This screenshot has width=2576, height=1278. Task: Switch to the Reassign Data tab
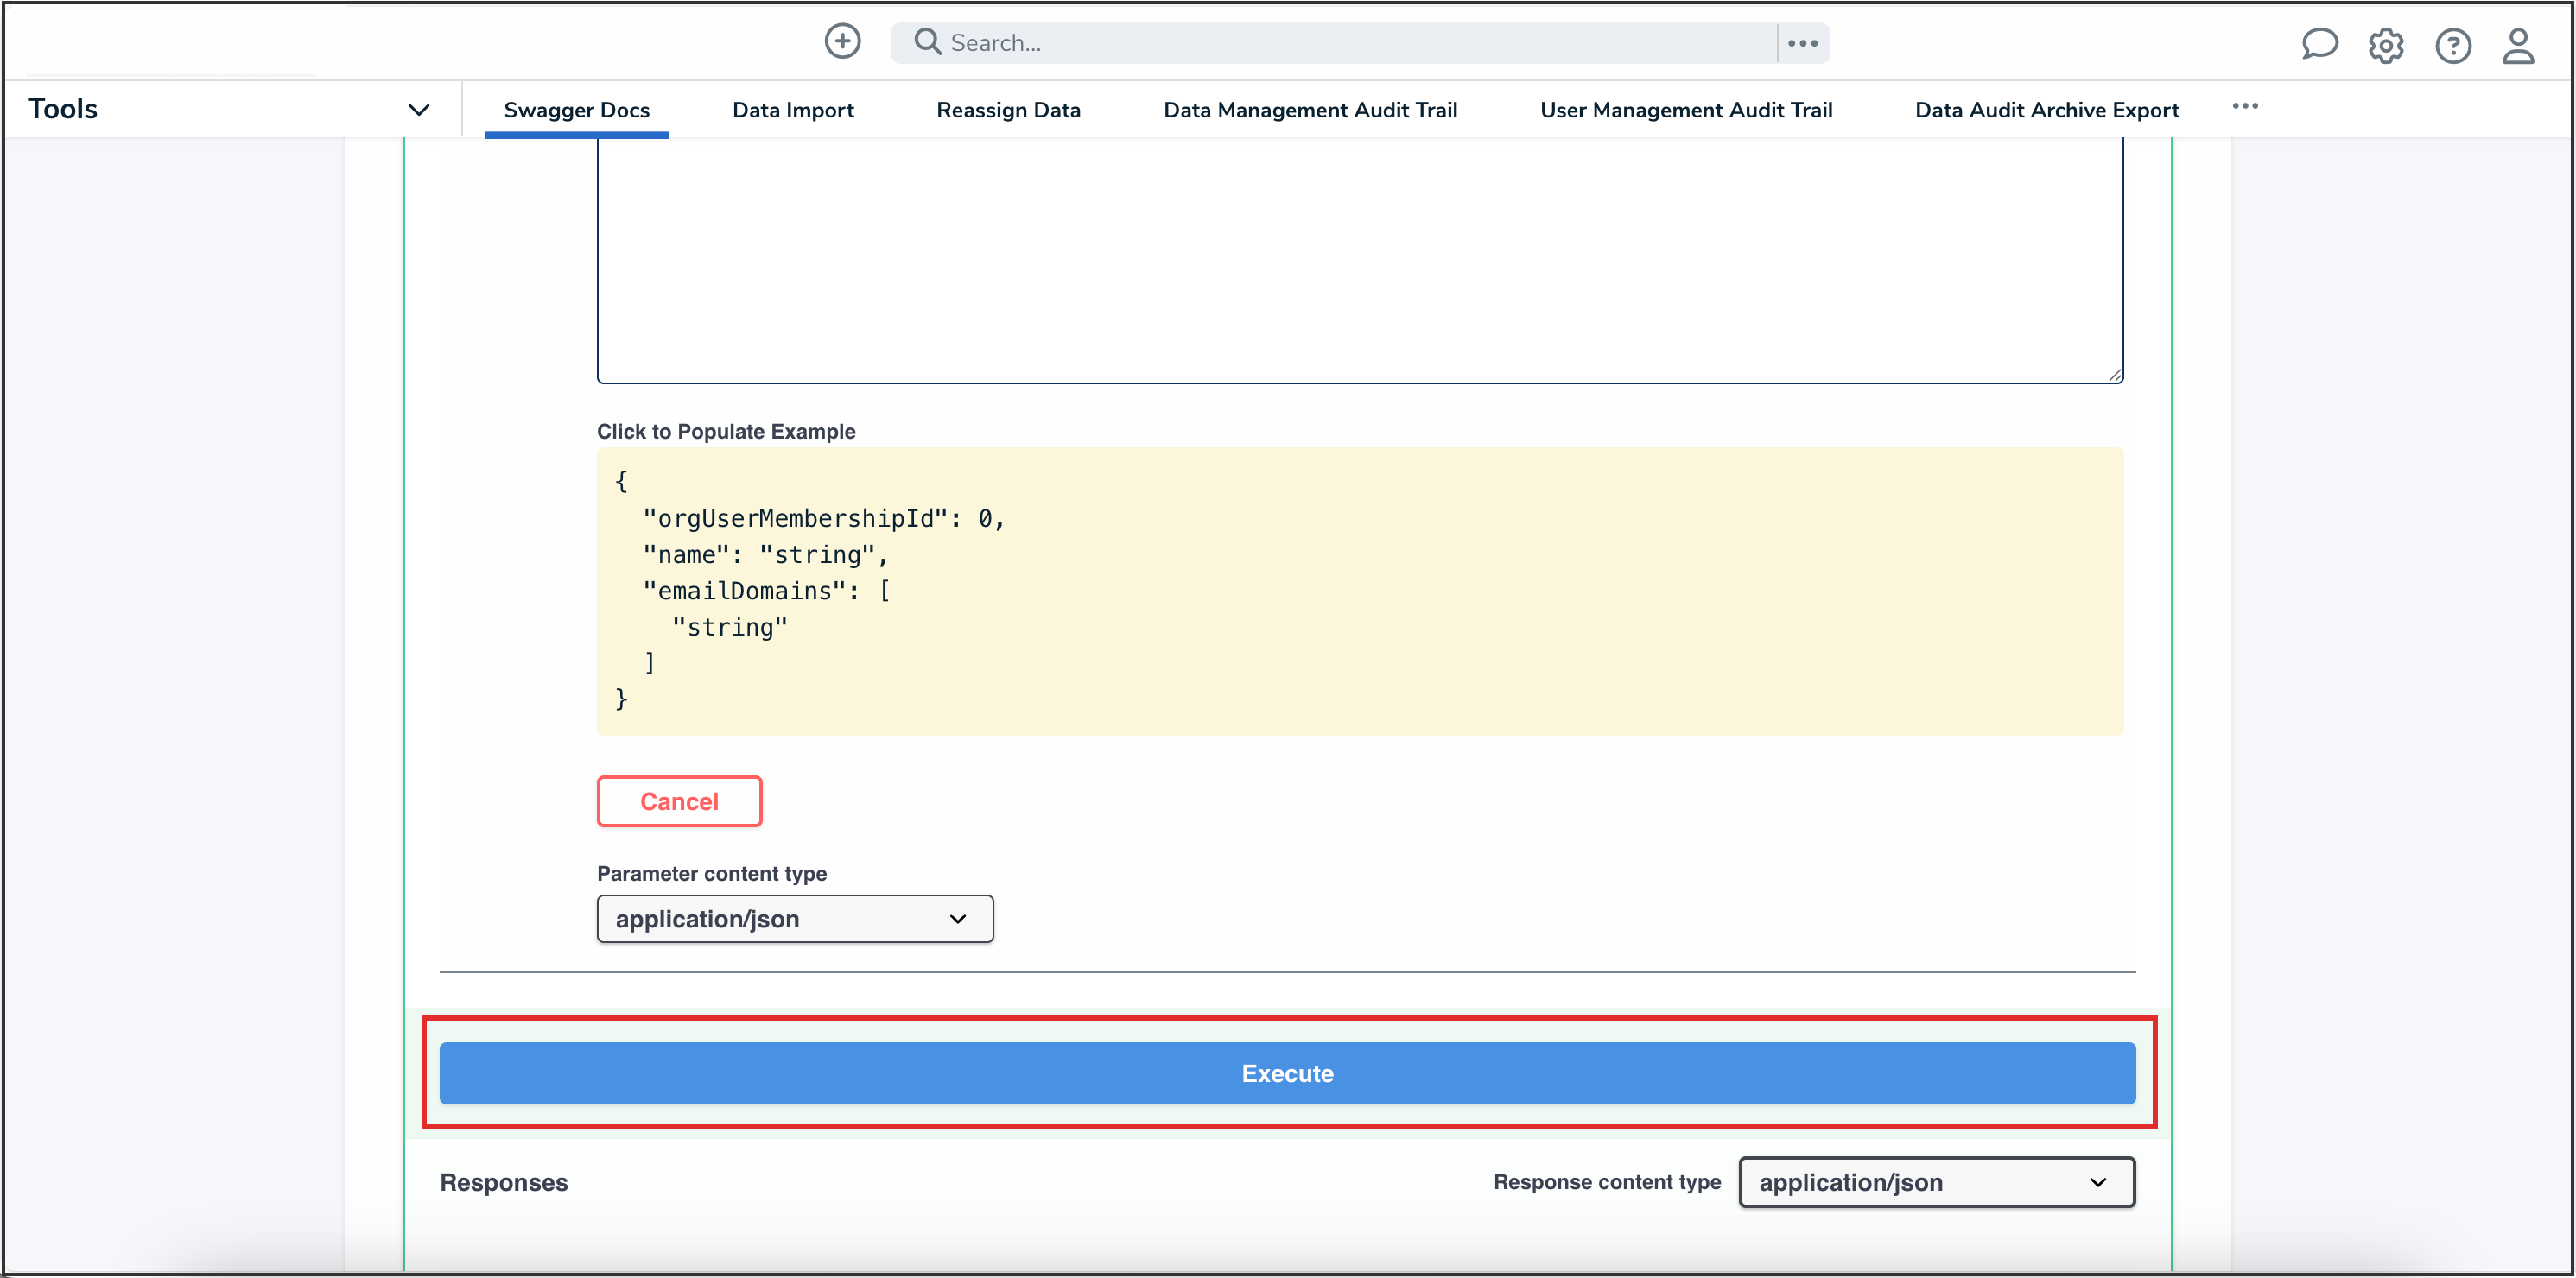tap(1008, 110)
